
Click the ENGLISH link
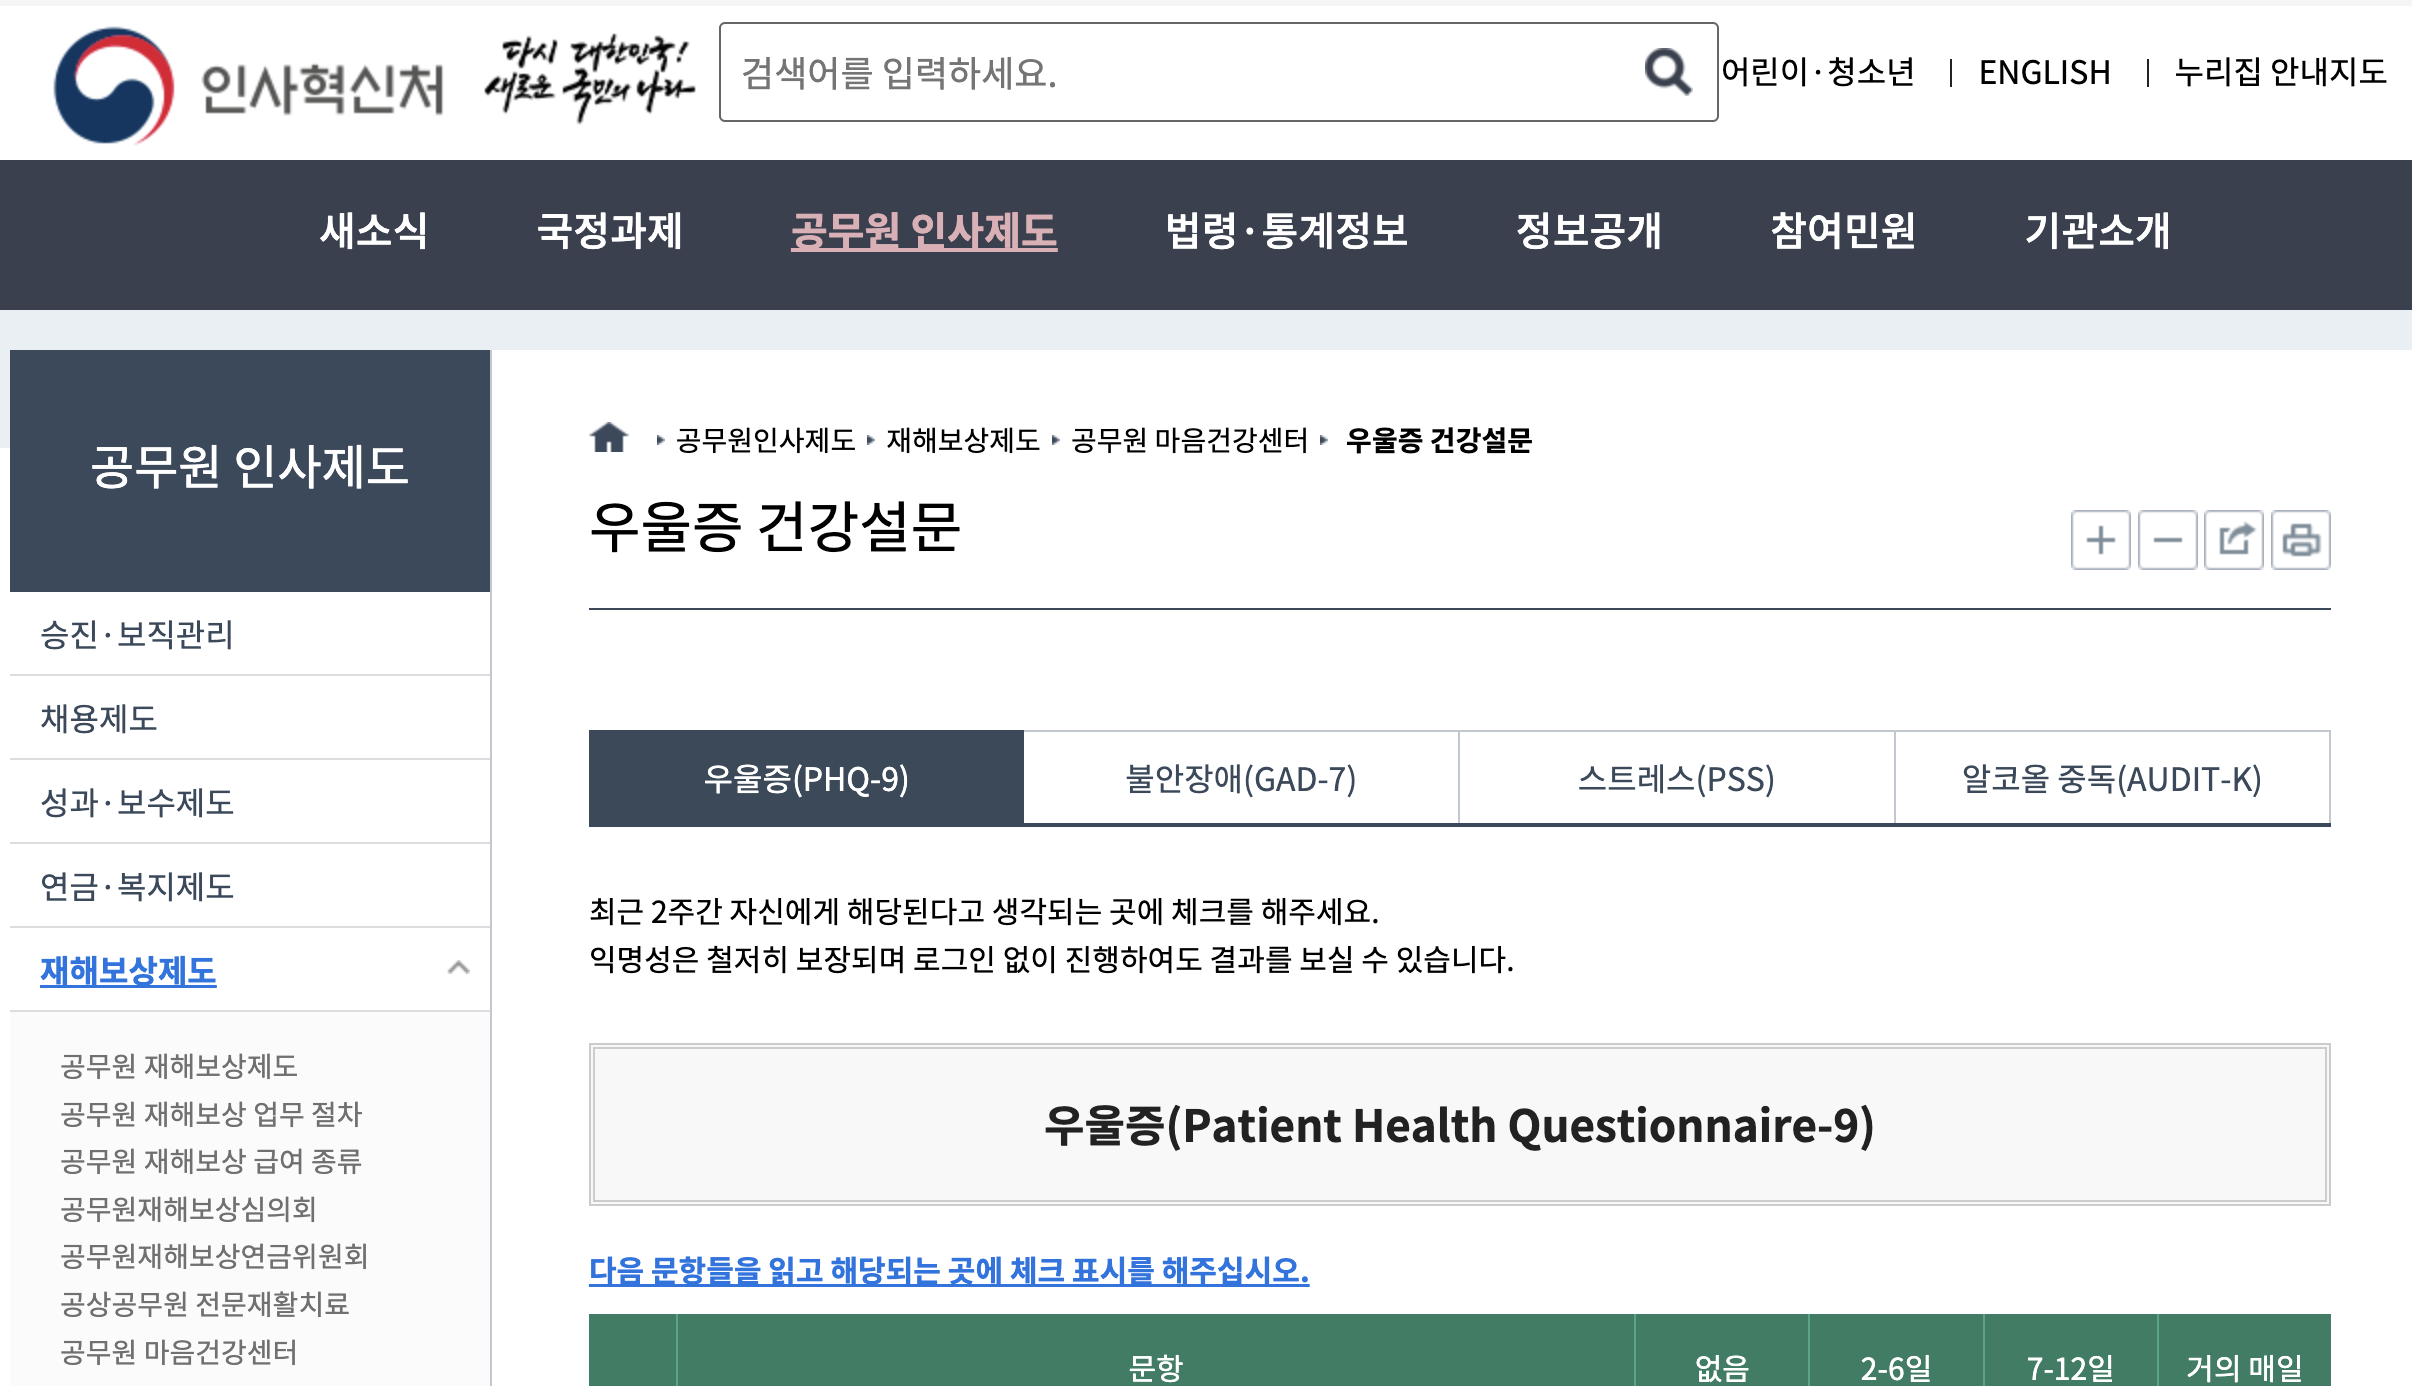click(2045, 71)
